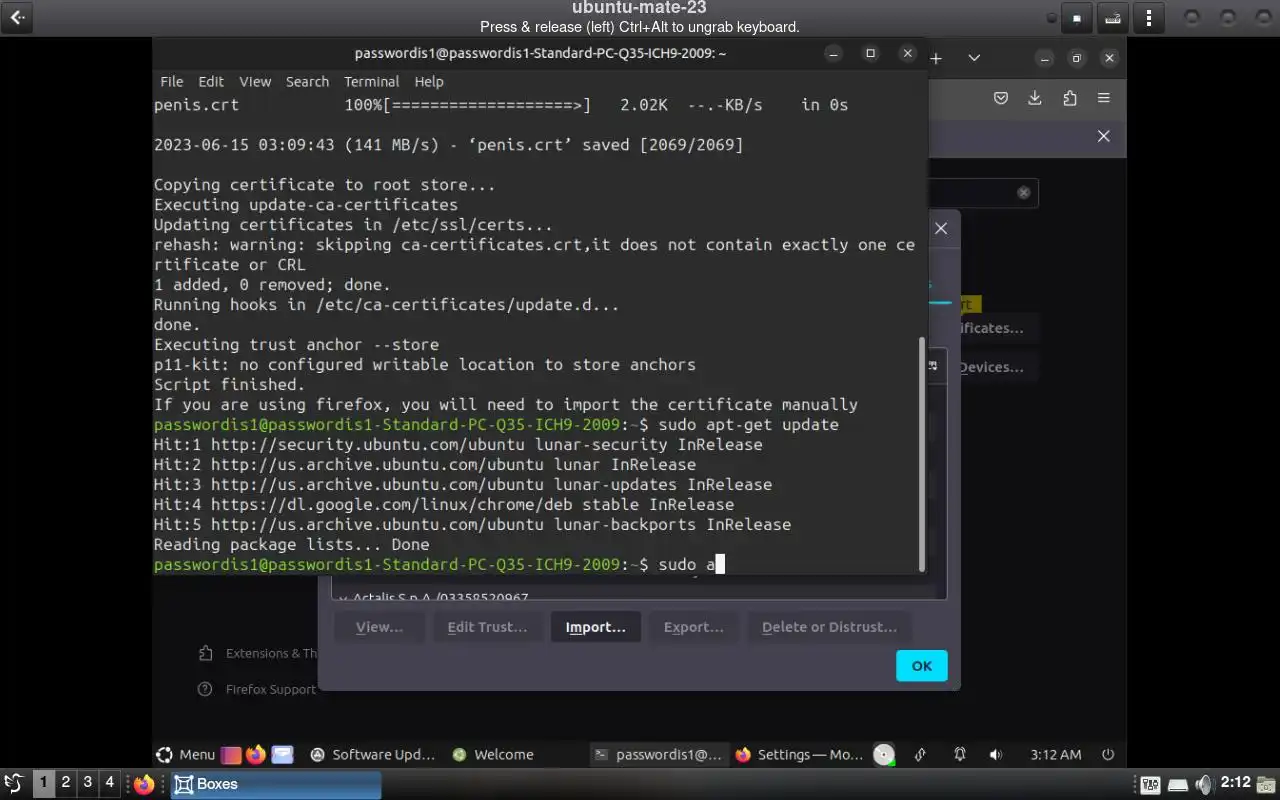Go back using Boxes back arrow

click(18, 17)
